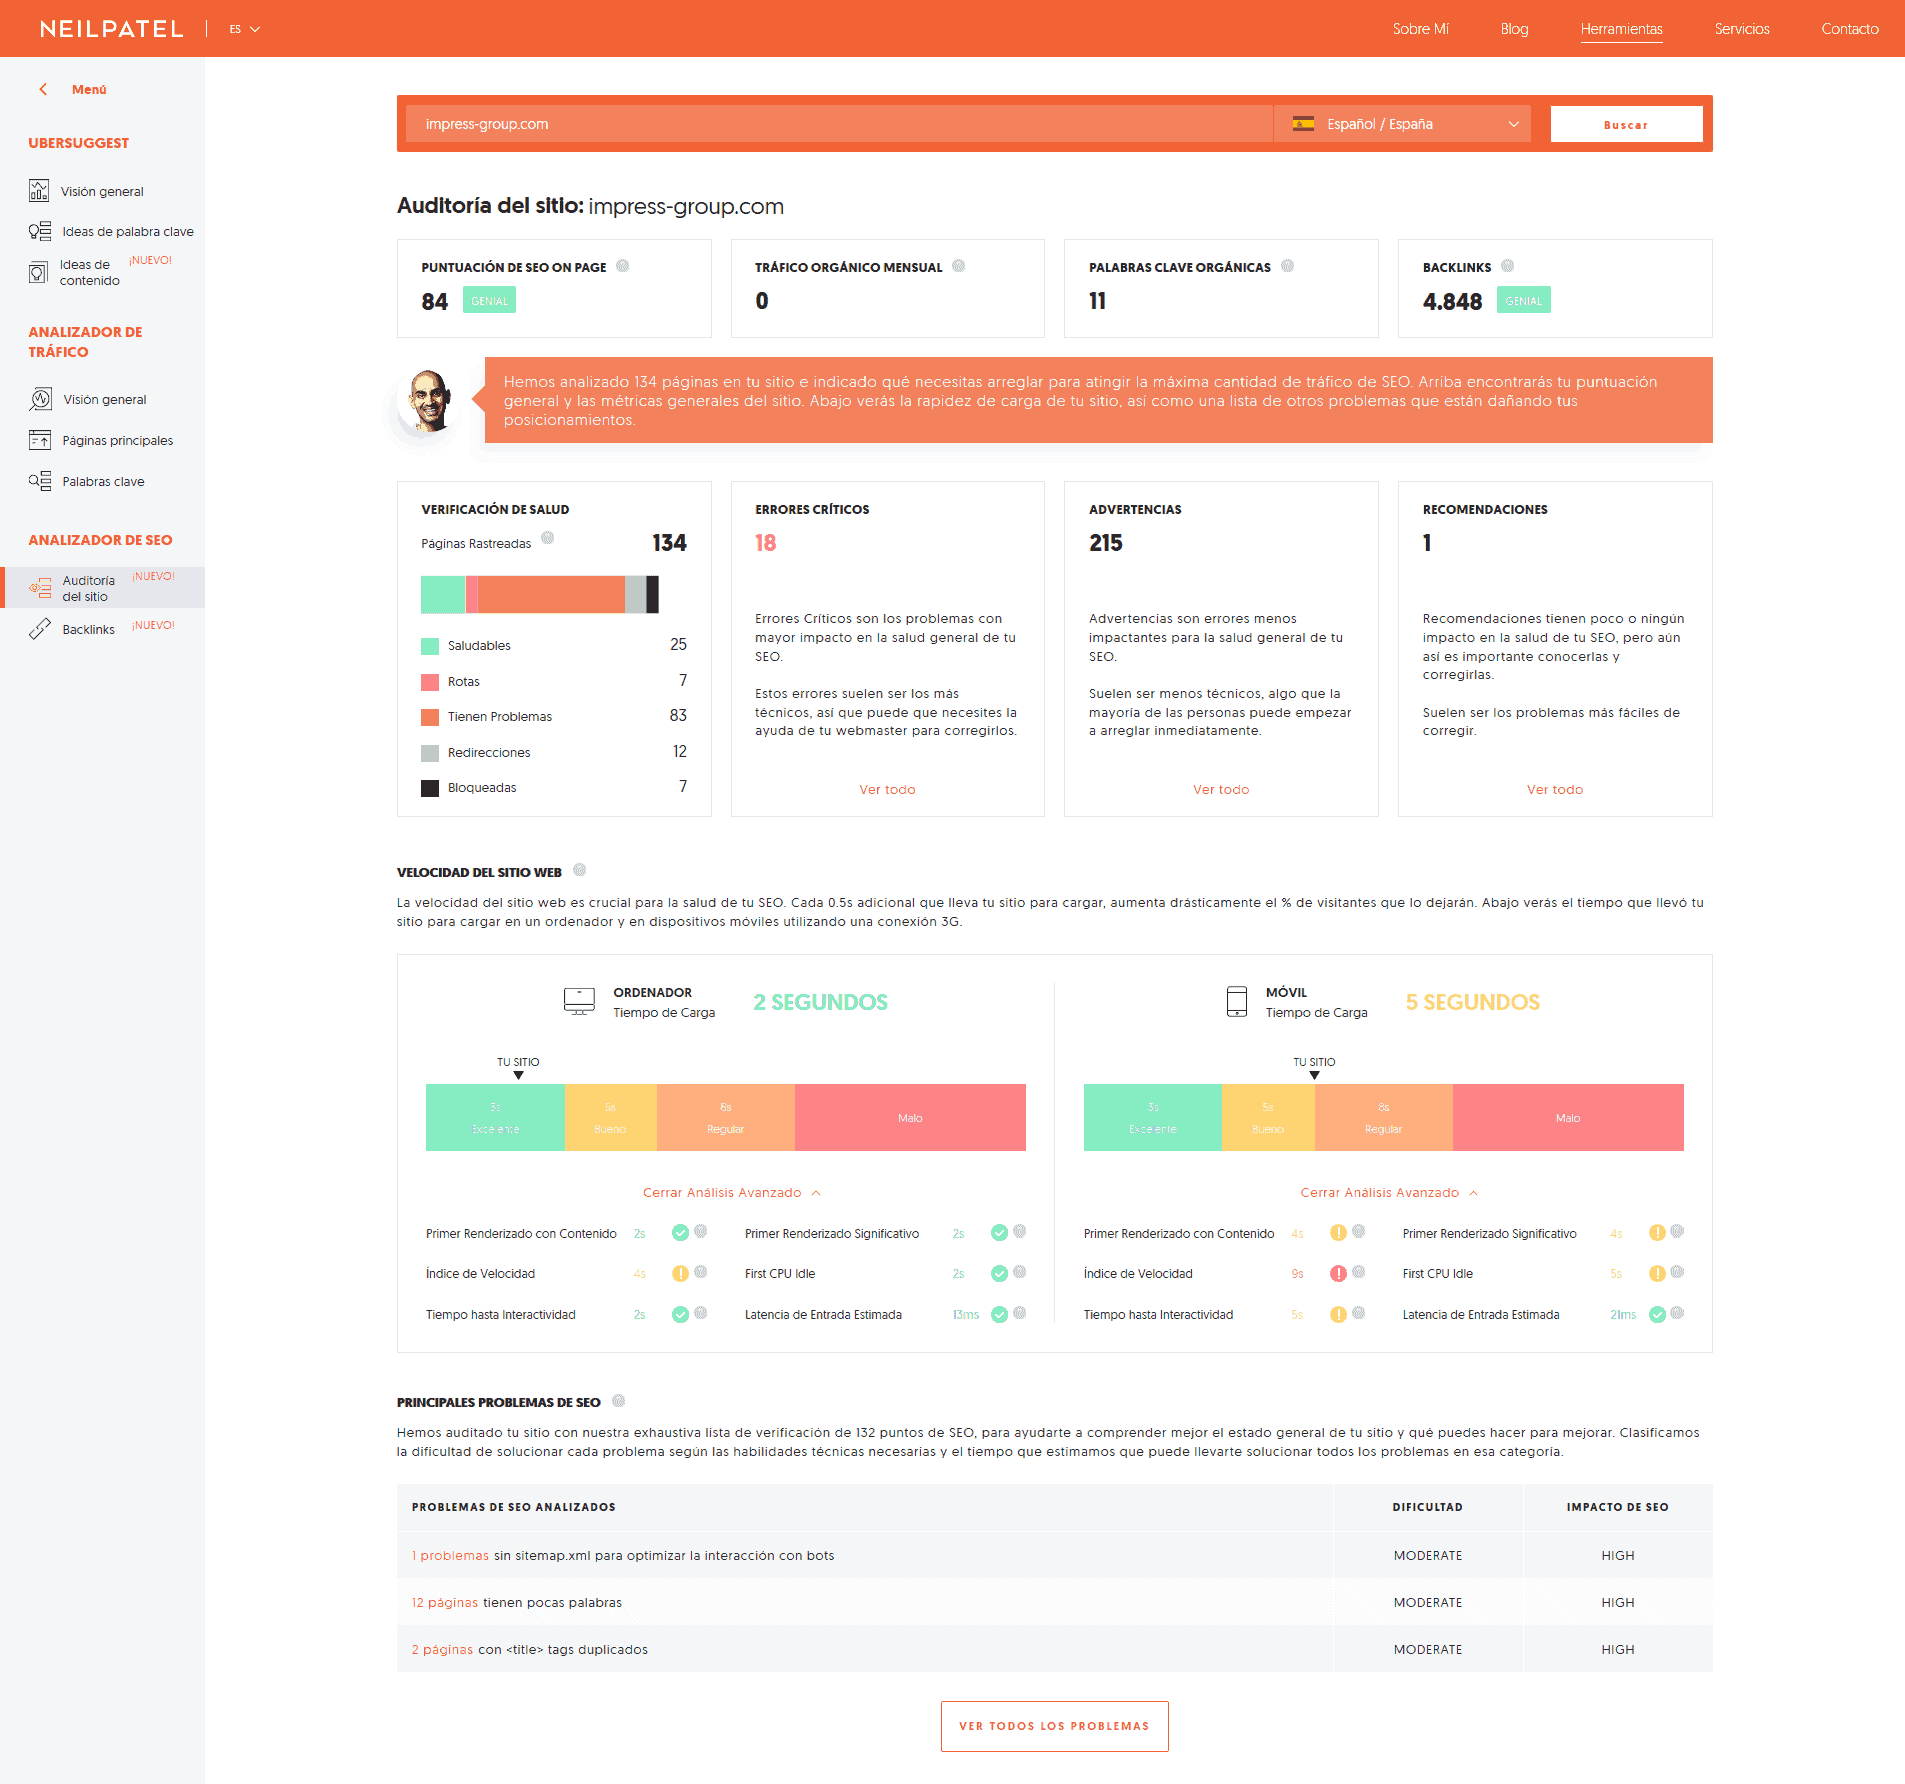Click desktop First CPU Idle green check icon
The height and width of the screenshot is (1784, 1905).
click(x=999, y=1273)
